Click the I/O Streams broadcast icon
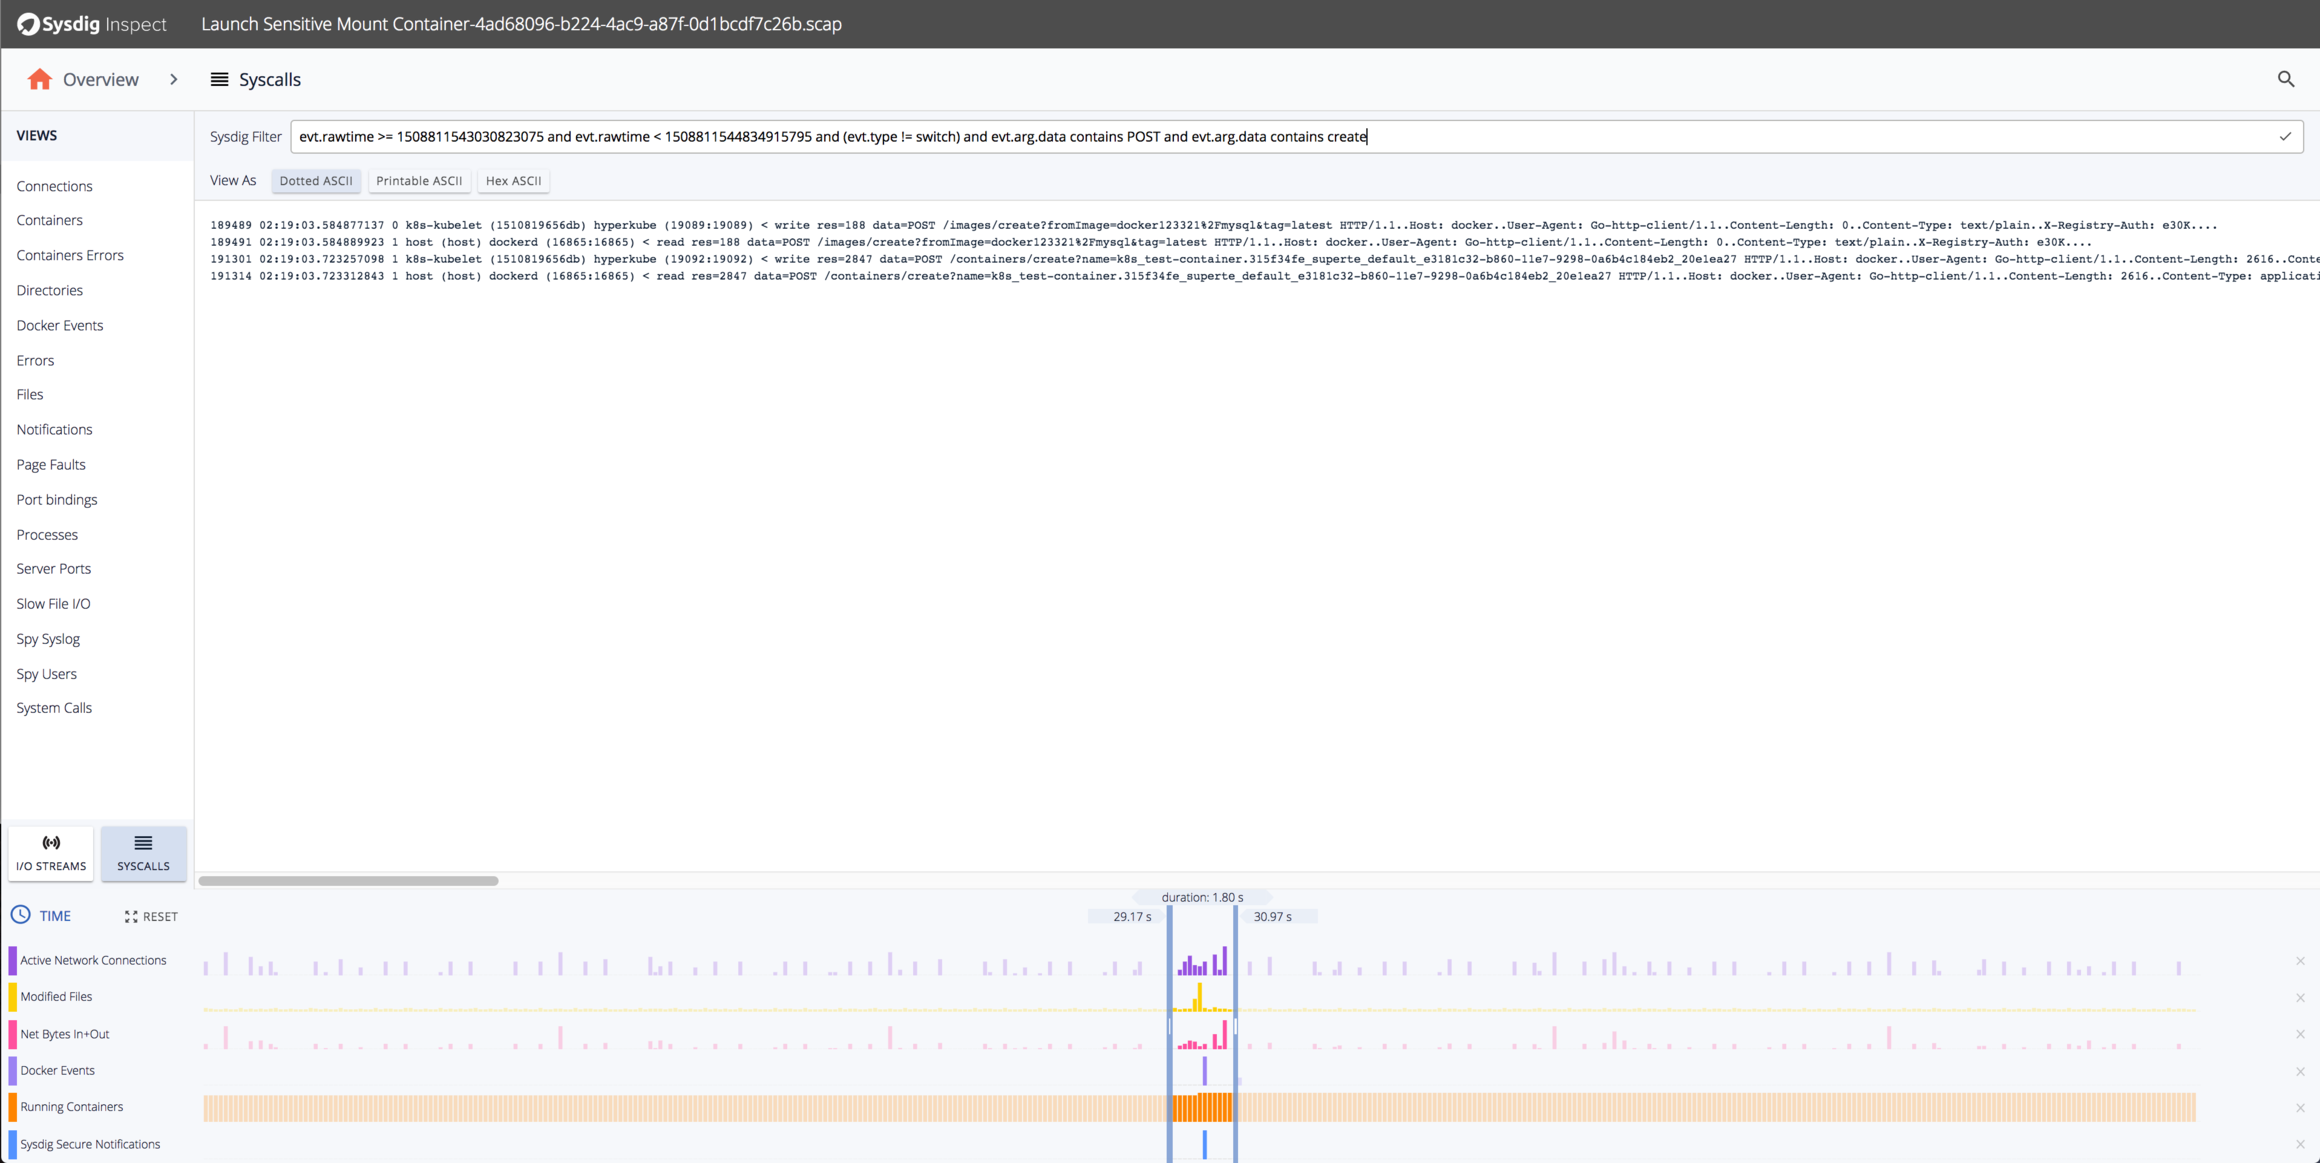Image resolution: width=2320 pixels, height=1163 pixels. [51, 843]
